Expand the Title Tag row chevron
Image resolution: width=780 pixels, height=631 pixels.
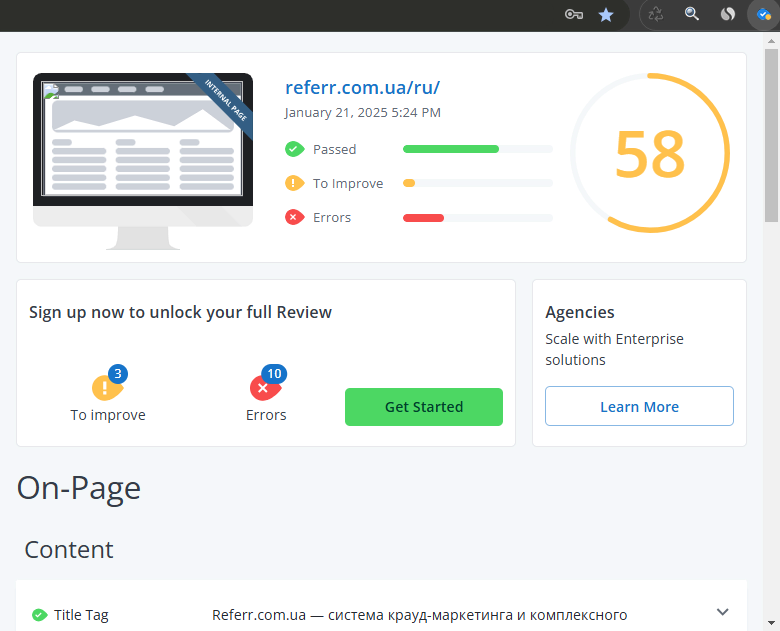click(x=722, y=612)
